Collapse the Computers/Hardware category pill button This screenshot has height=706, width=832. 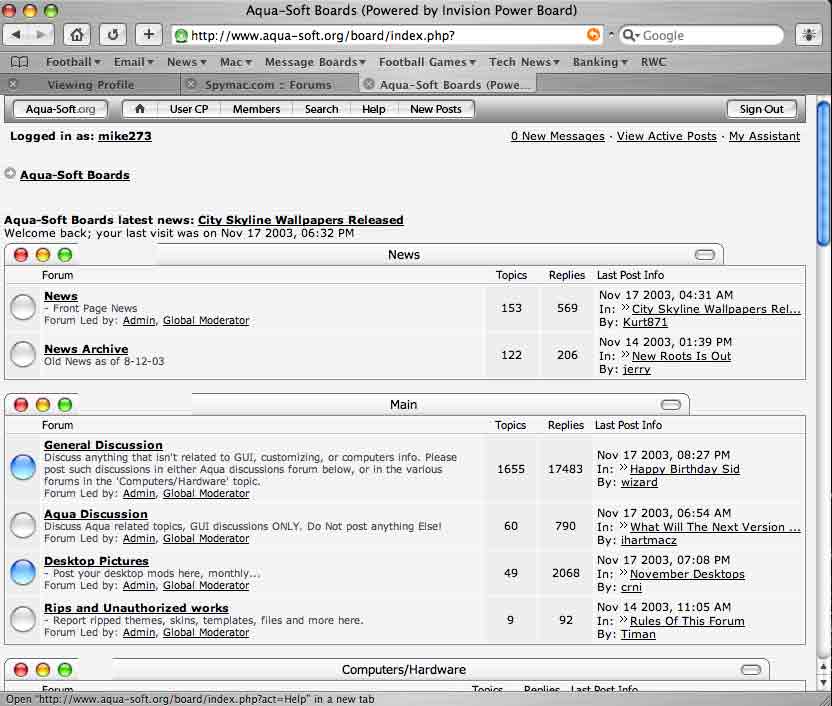click(x=751, y=669)
